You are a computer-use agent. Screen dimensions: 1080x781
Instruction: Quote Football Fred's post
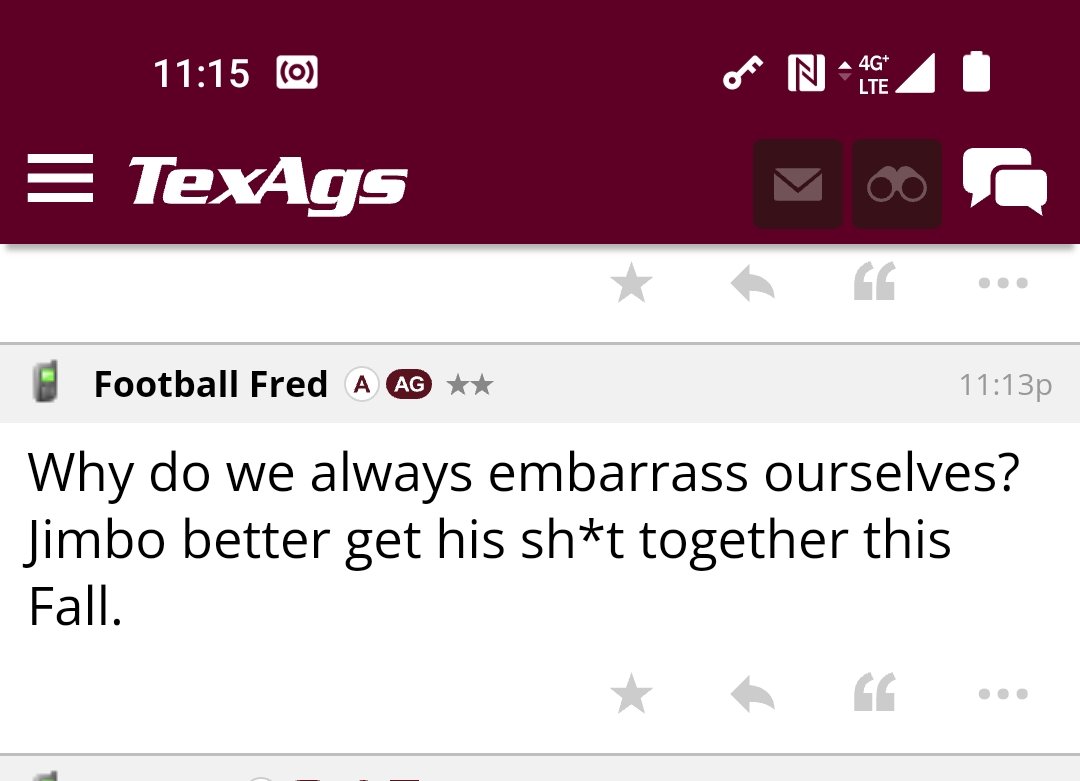tap(874, 692)
